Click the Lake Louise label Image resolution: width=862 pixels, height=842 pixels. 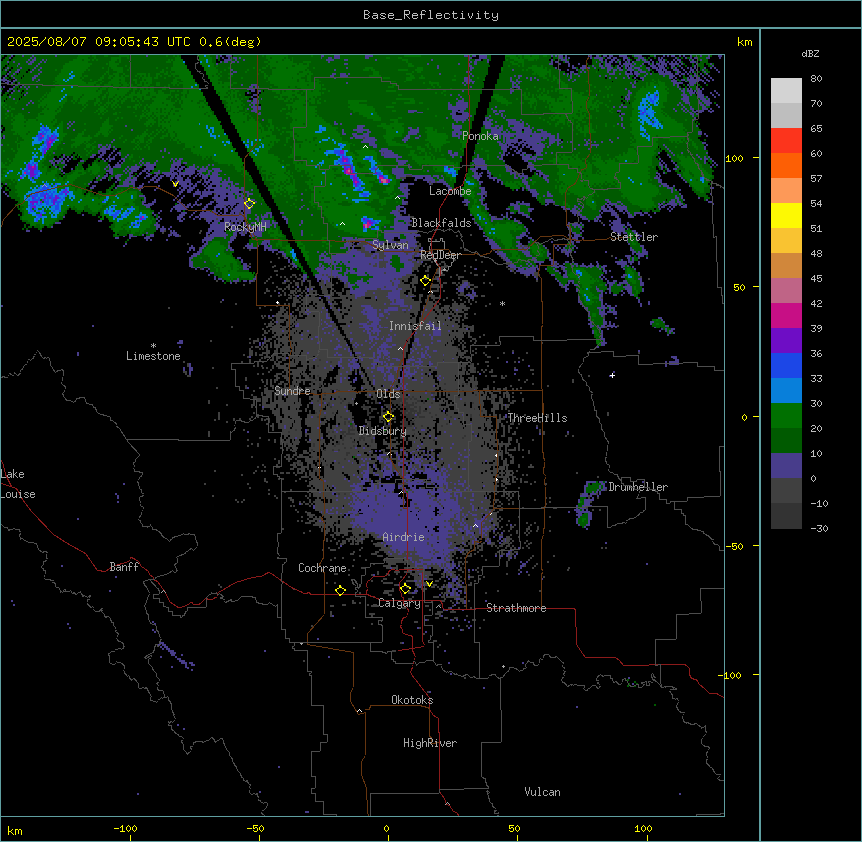click(x=18, y=484)
